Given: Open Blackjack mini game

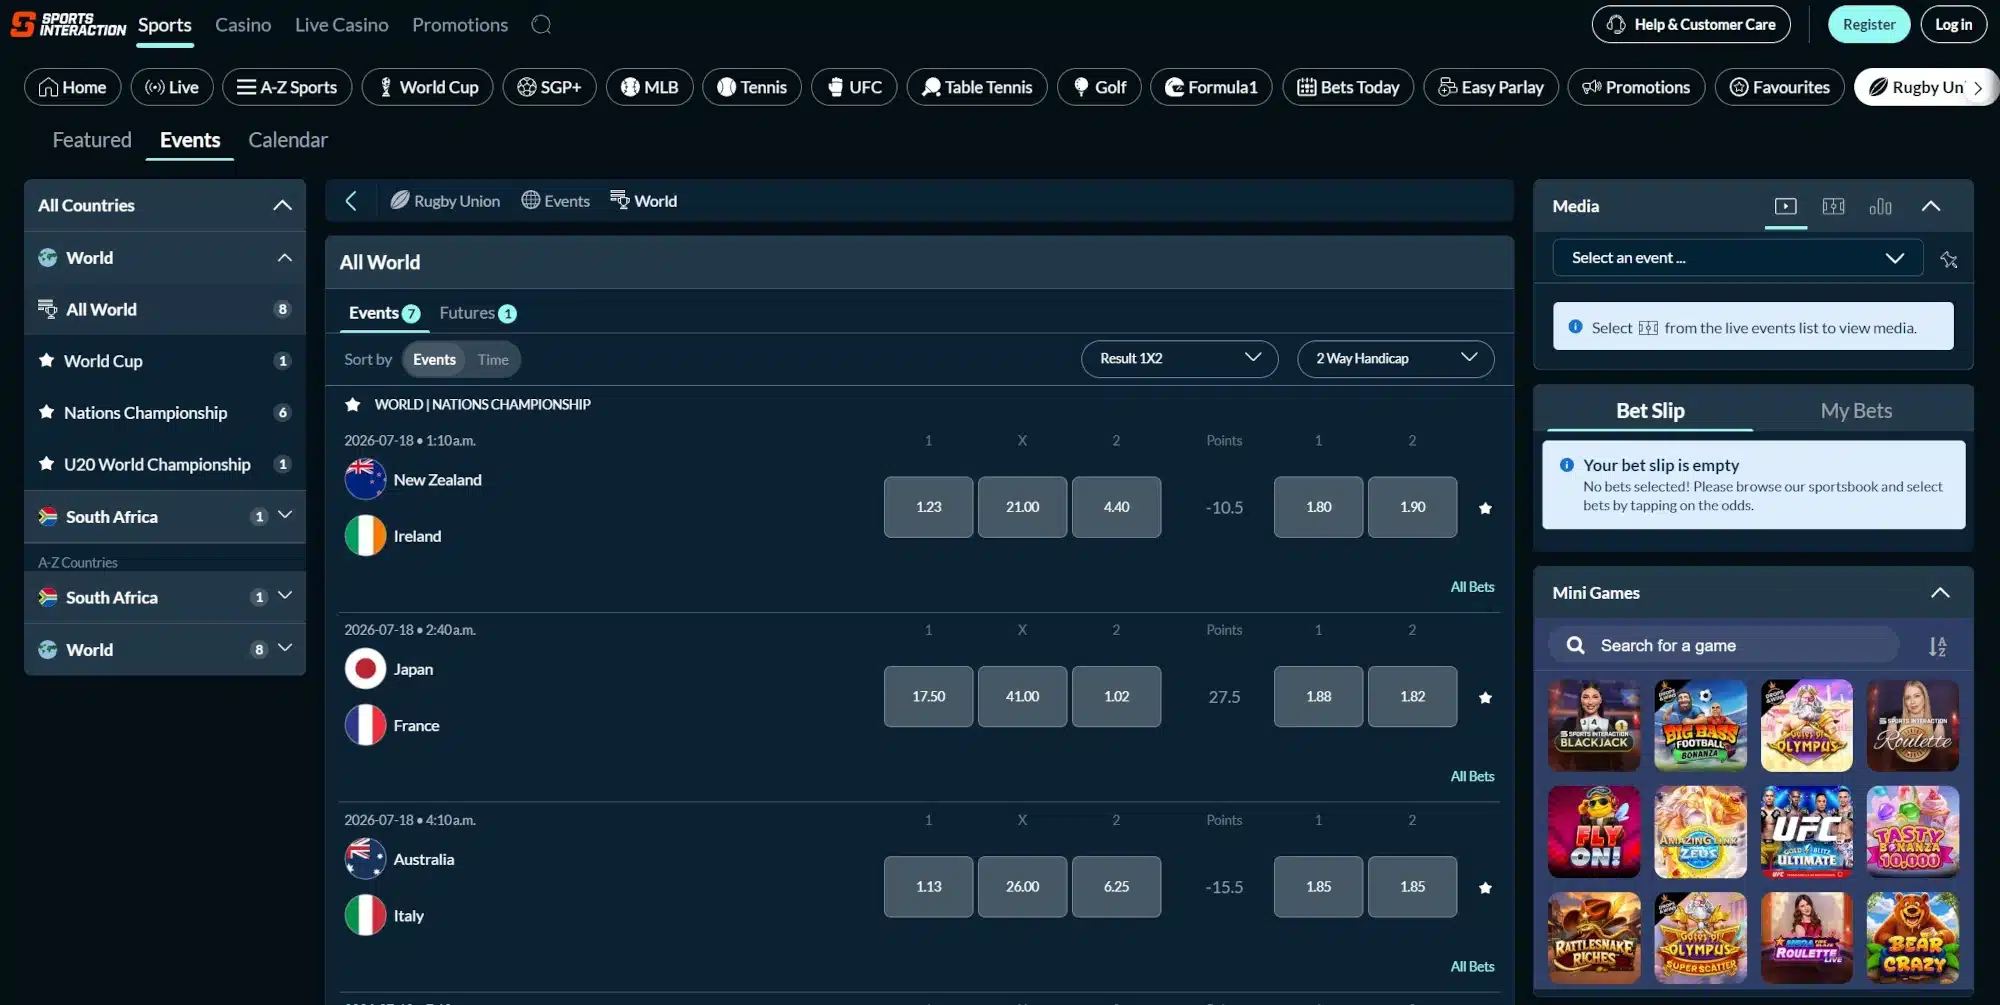Looking at the screenshot, I should tap(1594, 725).
